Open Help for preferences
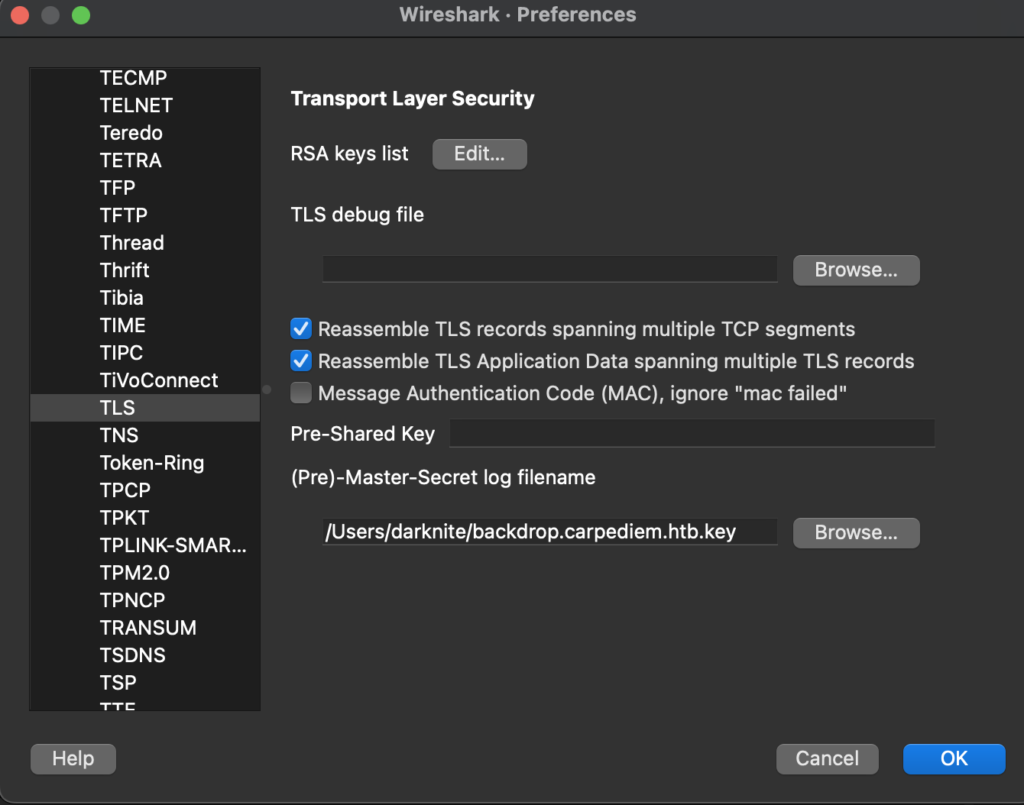Screen dimensions: 1024x805 coord(73,759)
